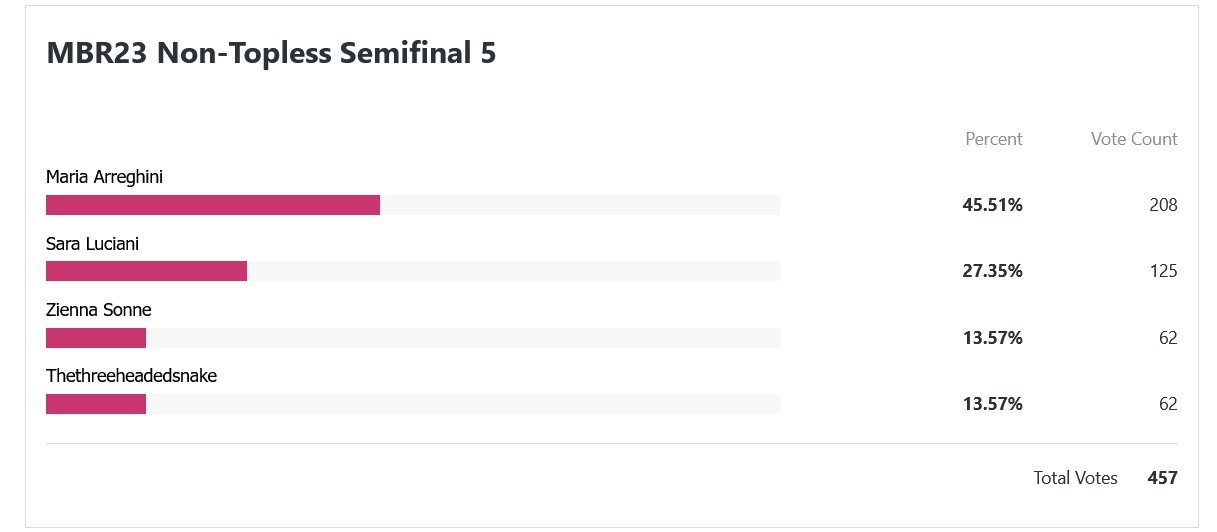Click Thethreeheadedsnake's 13.57% percentage
Image resolution: width=1217 pixels, height=532 pixels.
tap(992, 404)
